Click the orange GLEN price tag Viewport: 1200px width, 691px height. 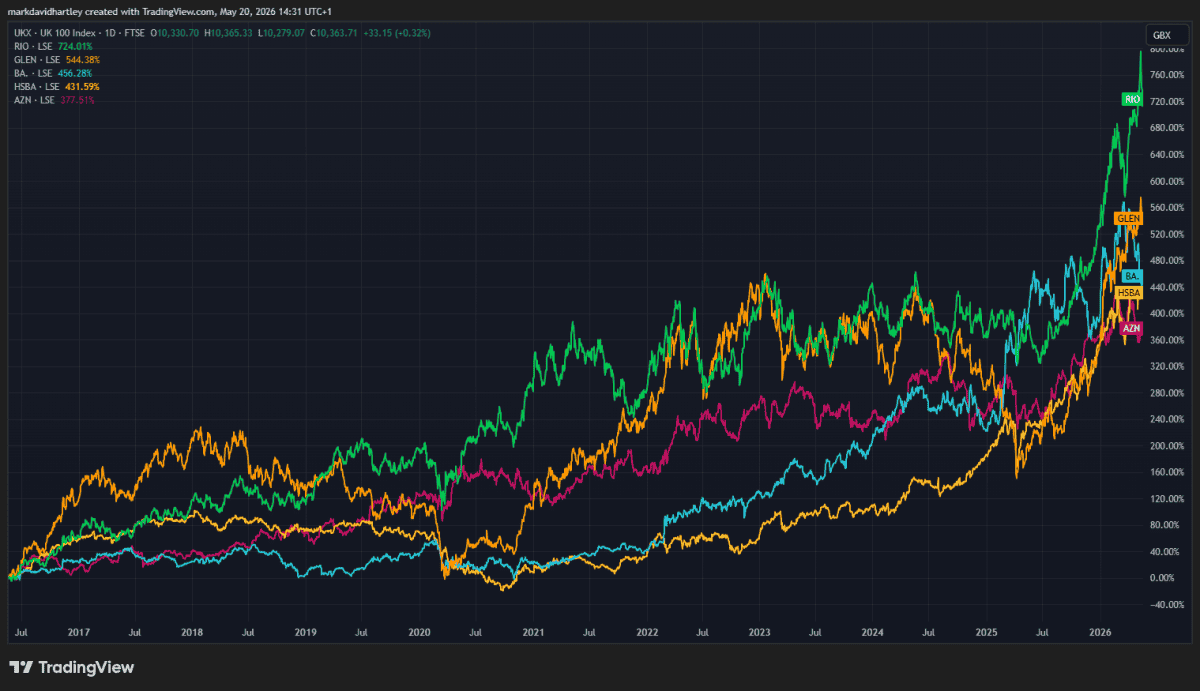[1128, 218]
